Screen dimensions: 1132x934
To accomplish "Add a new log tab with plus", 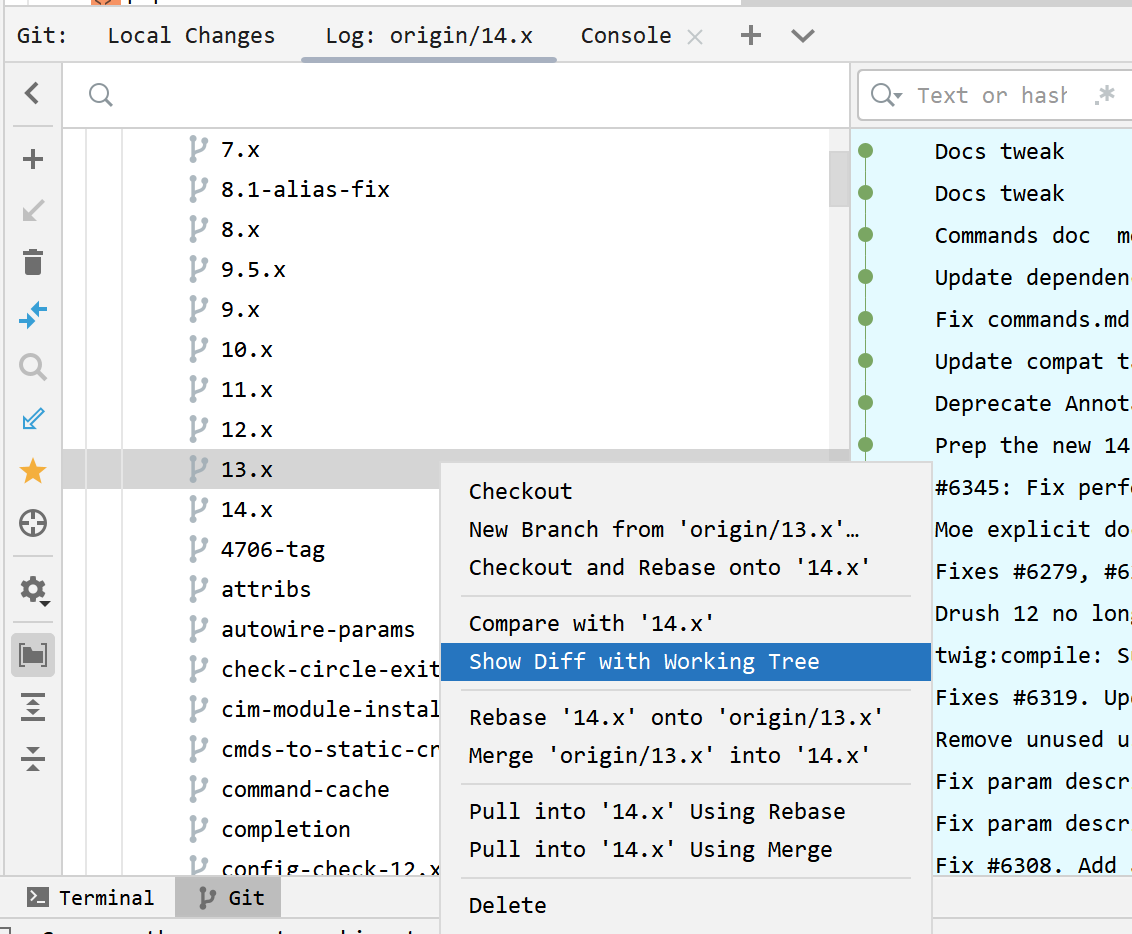I will click(x=751, y=35).
